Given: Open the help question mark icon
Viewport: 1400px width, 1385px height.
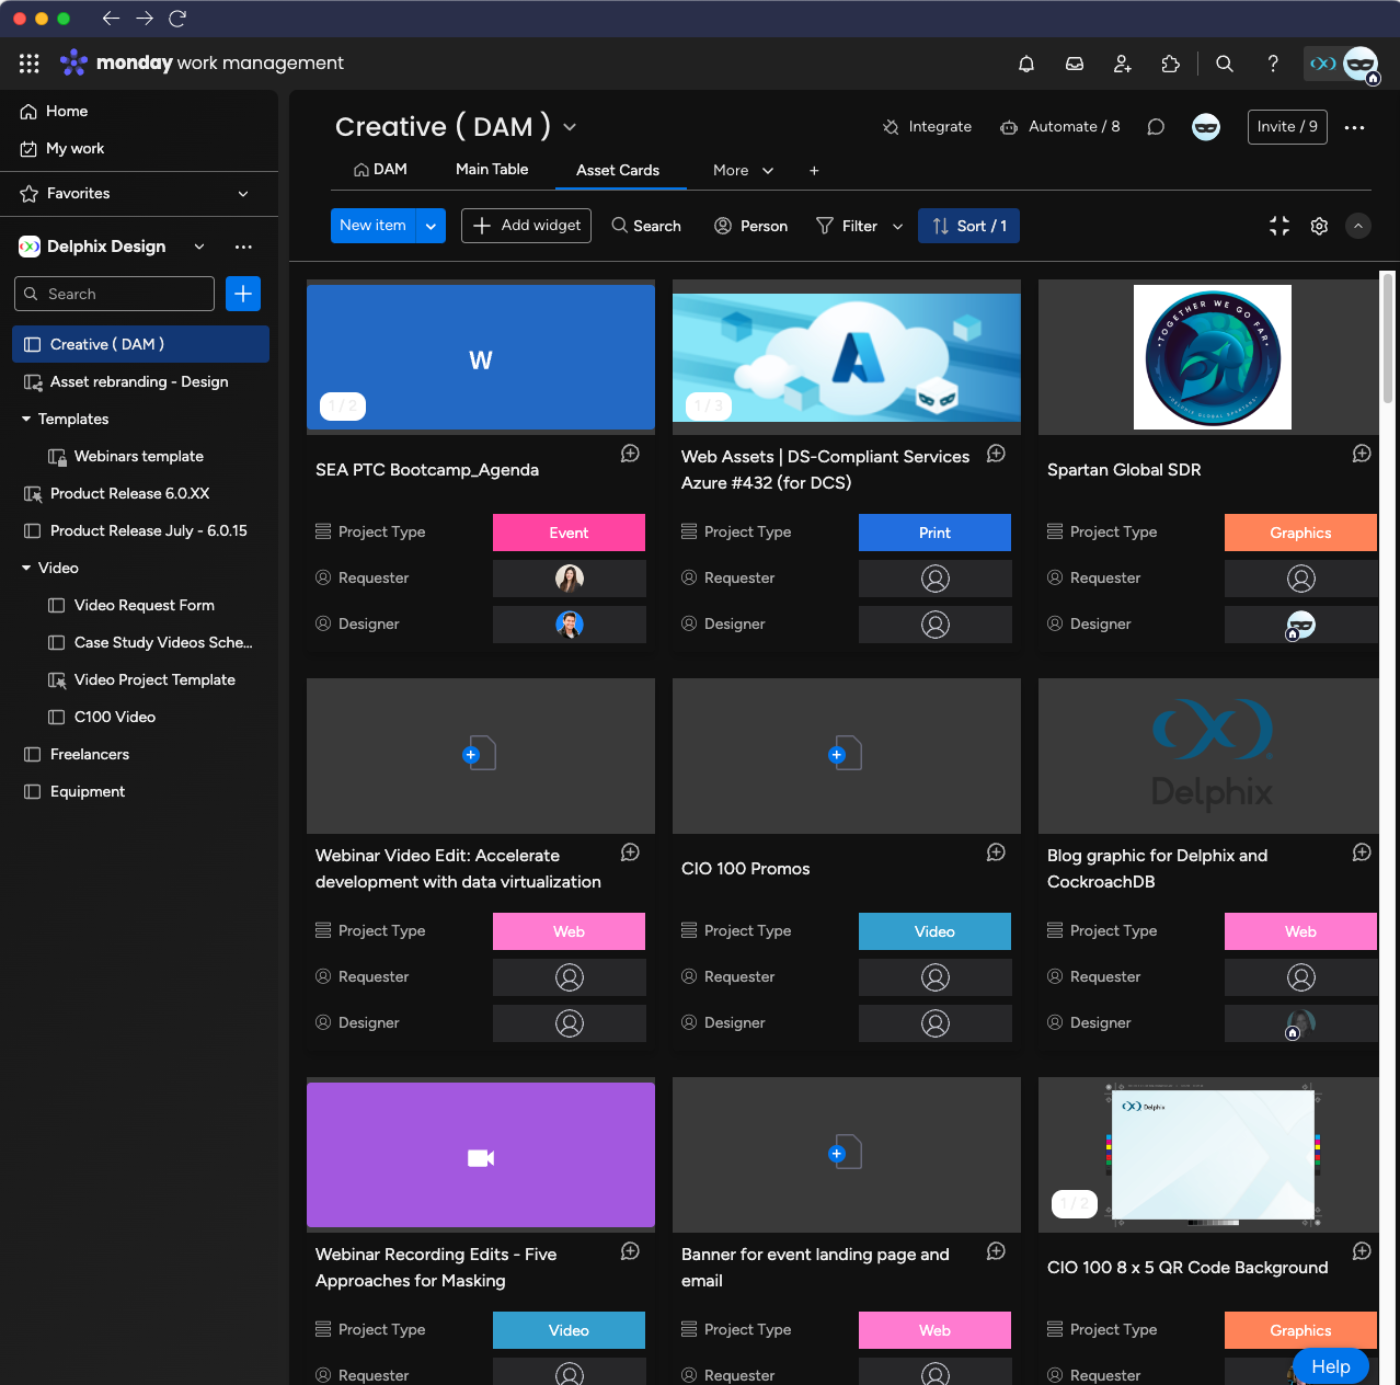Looking at the screenshot, I should [1272, 64].
